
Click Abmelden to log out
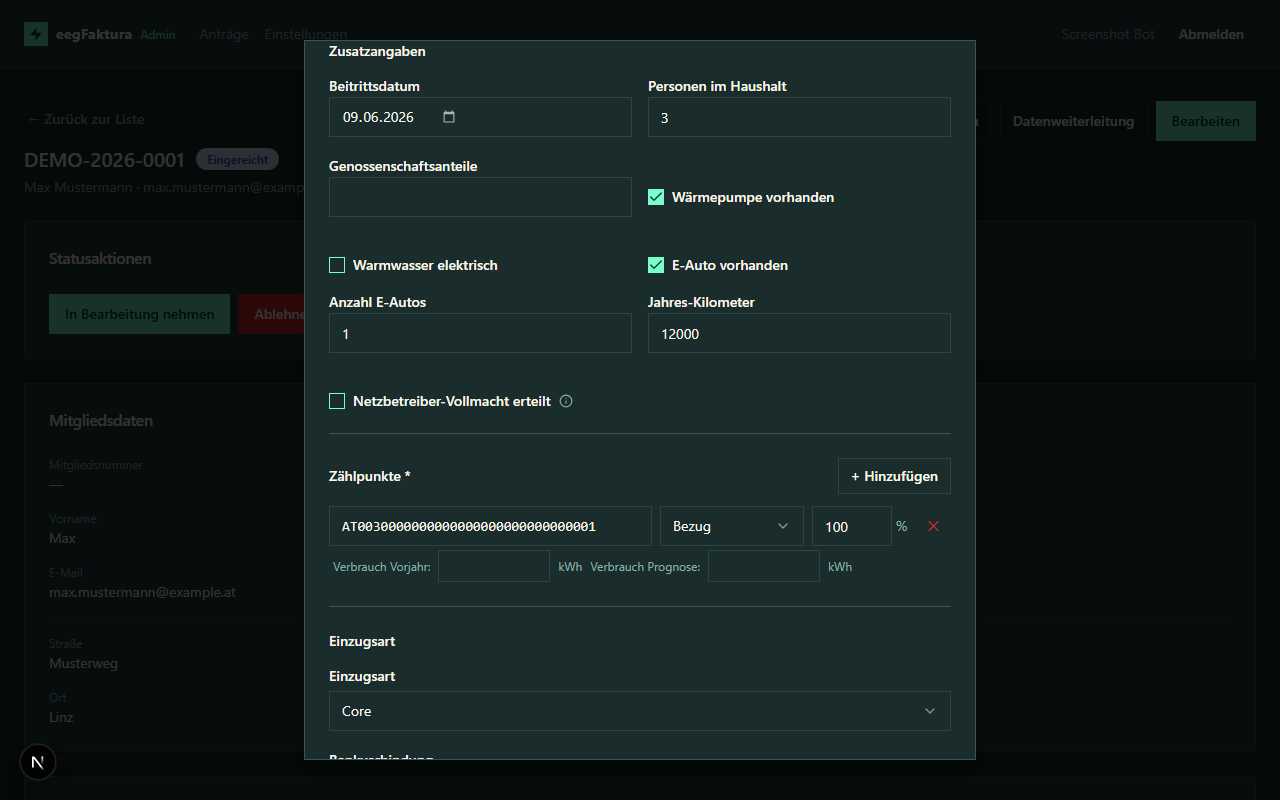tap(1211, 34)
